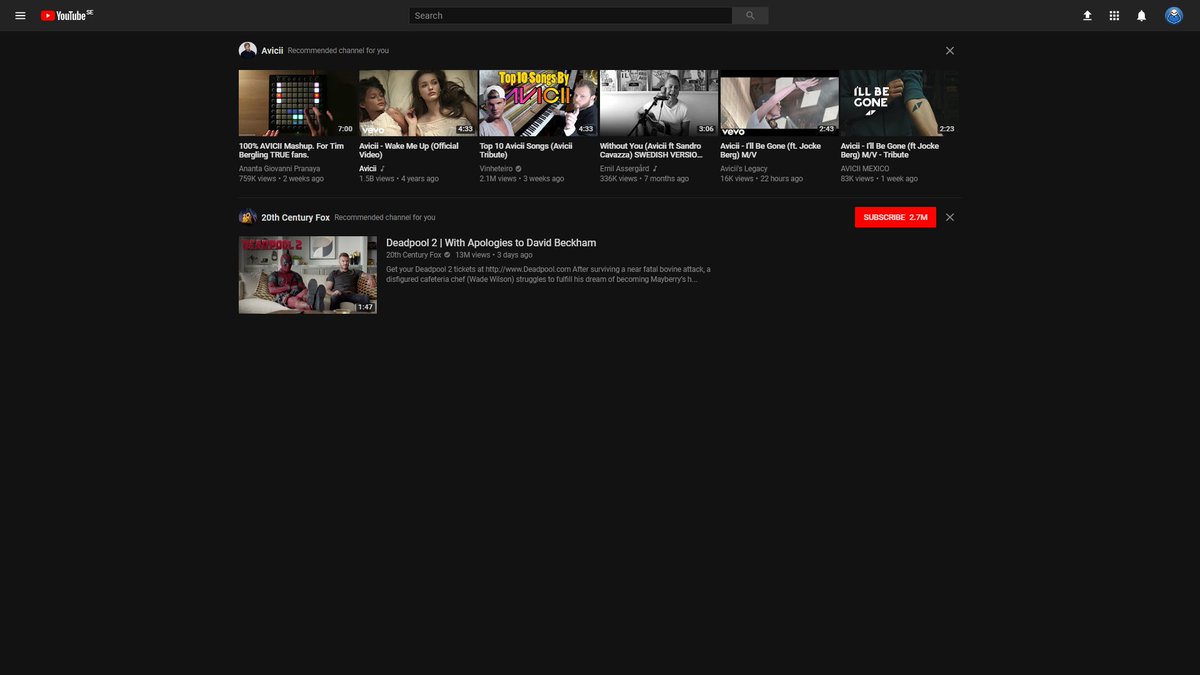Viewport: 1200px width, 675px height.
Task: Click the Avicii channel avatar
Action: coord(247,50)
